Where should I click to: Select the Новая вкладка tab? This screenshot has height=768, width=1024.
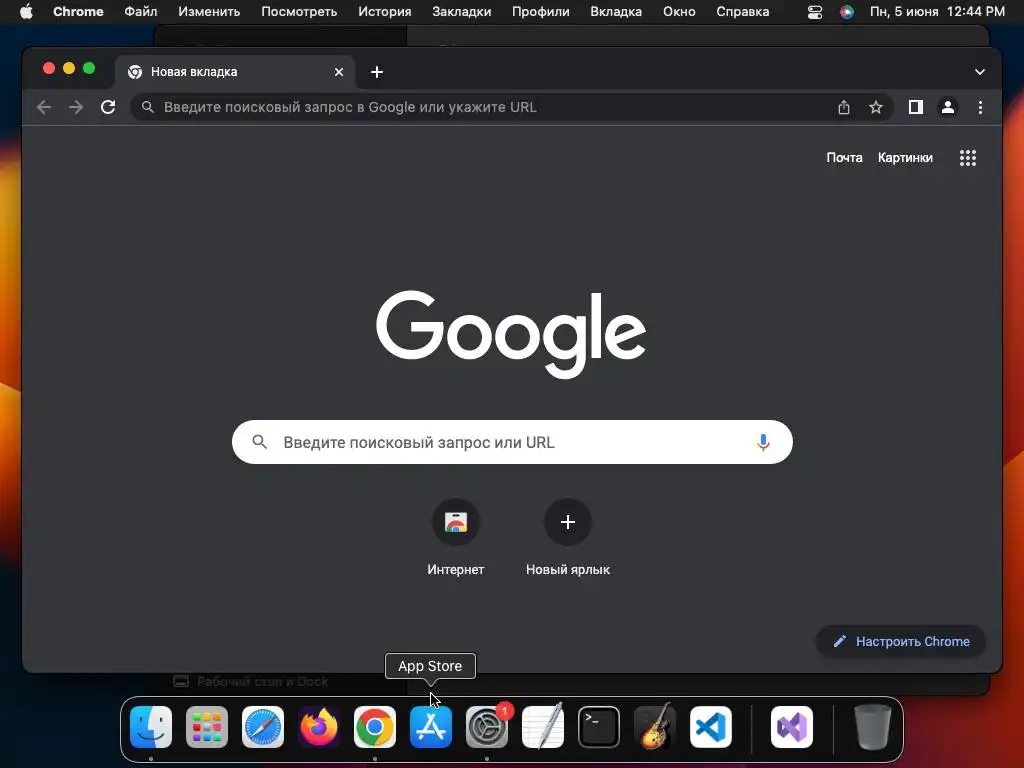coord(235,72)
